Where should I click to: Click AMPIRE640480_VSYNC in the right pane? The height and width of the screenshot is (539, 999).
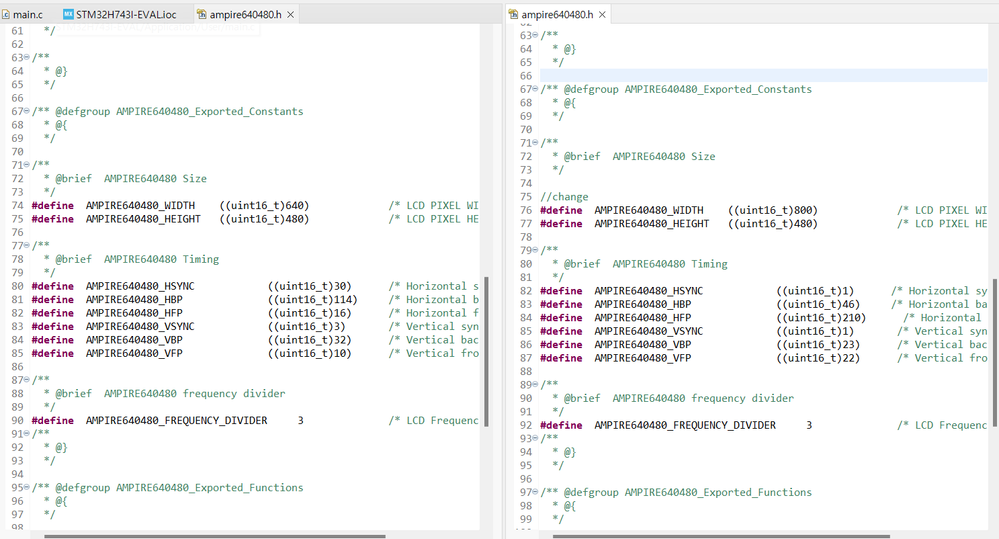(649, 331)
